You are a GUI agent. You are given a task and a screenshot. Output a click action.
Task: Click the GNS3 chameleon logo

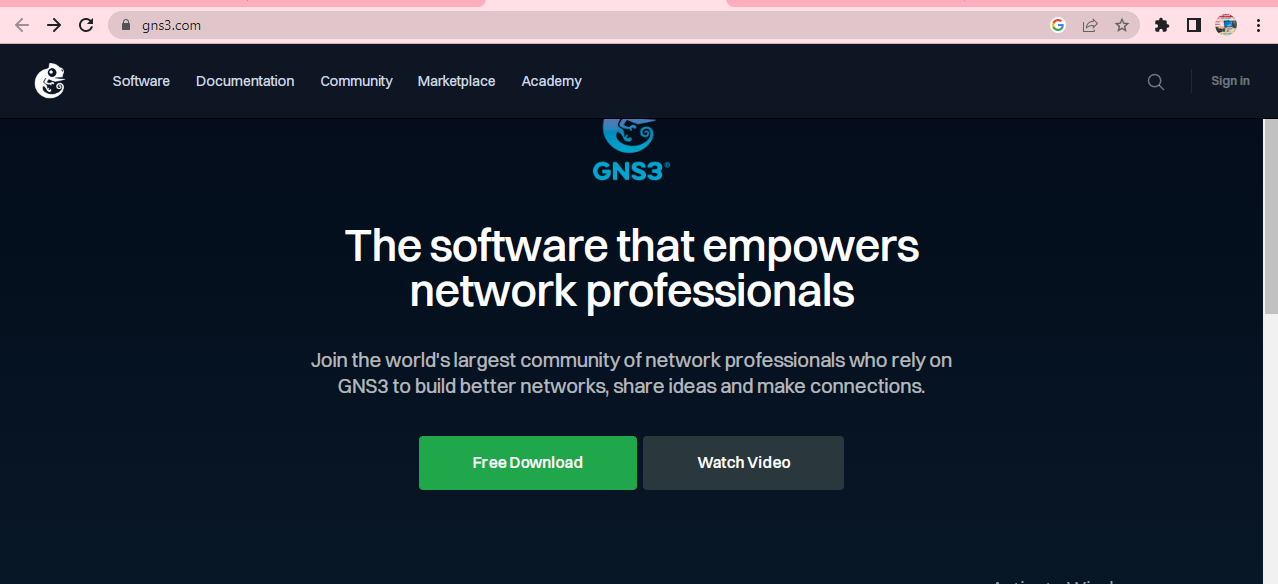pos(49,81)
